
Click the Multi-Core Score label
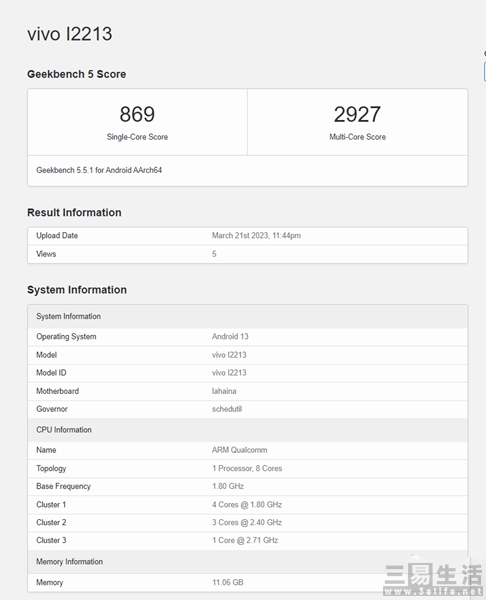tap(357, 137)
